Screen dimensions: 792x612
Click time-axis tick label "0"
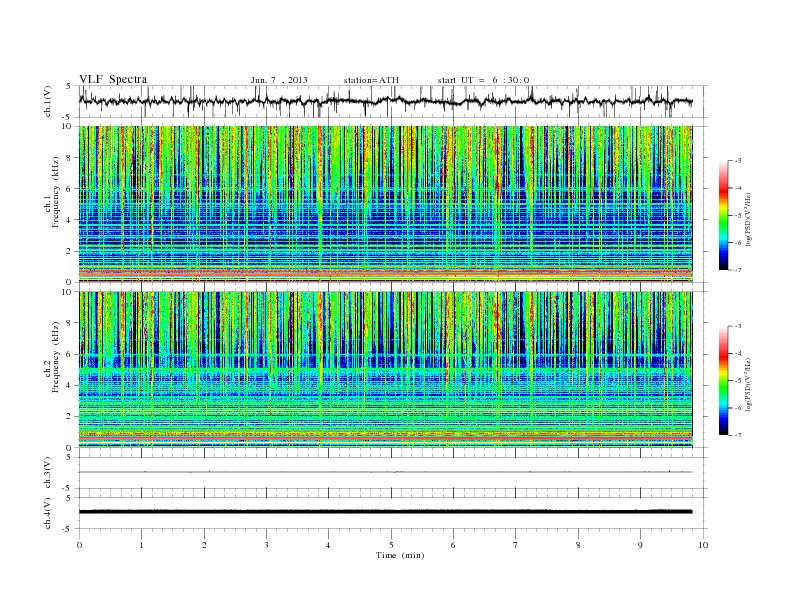tap(79, 545)
